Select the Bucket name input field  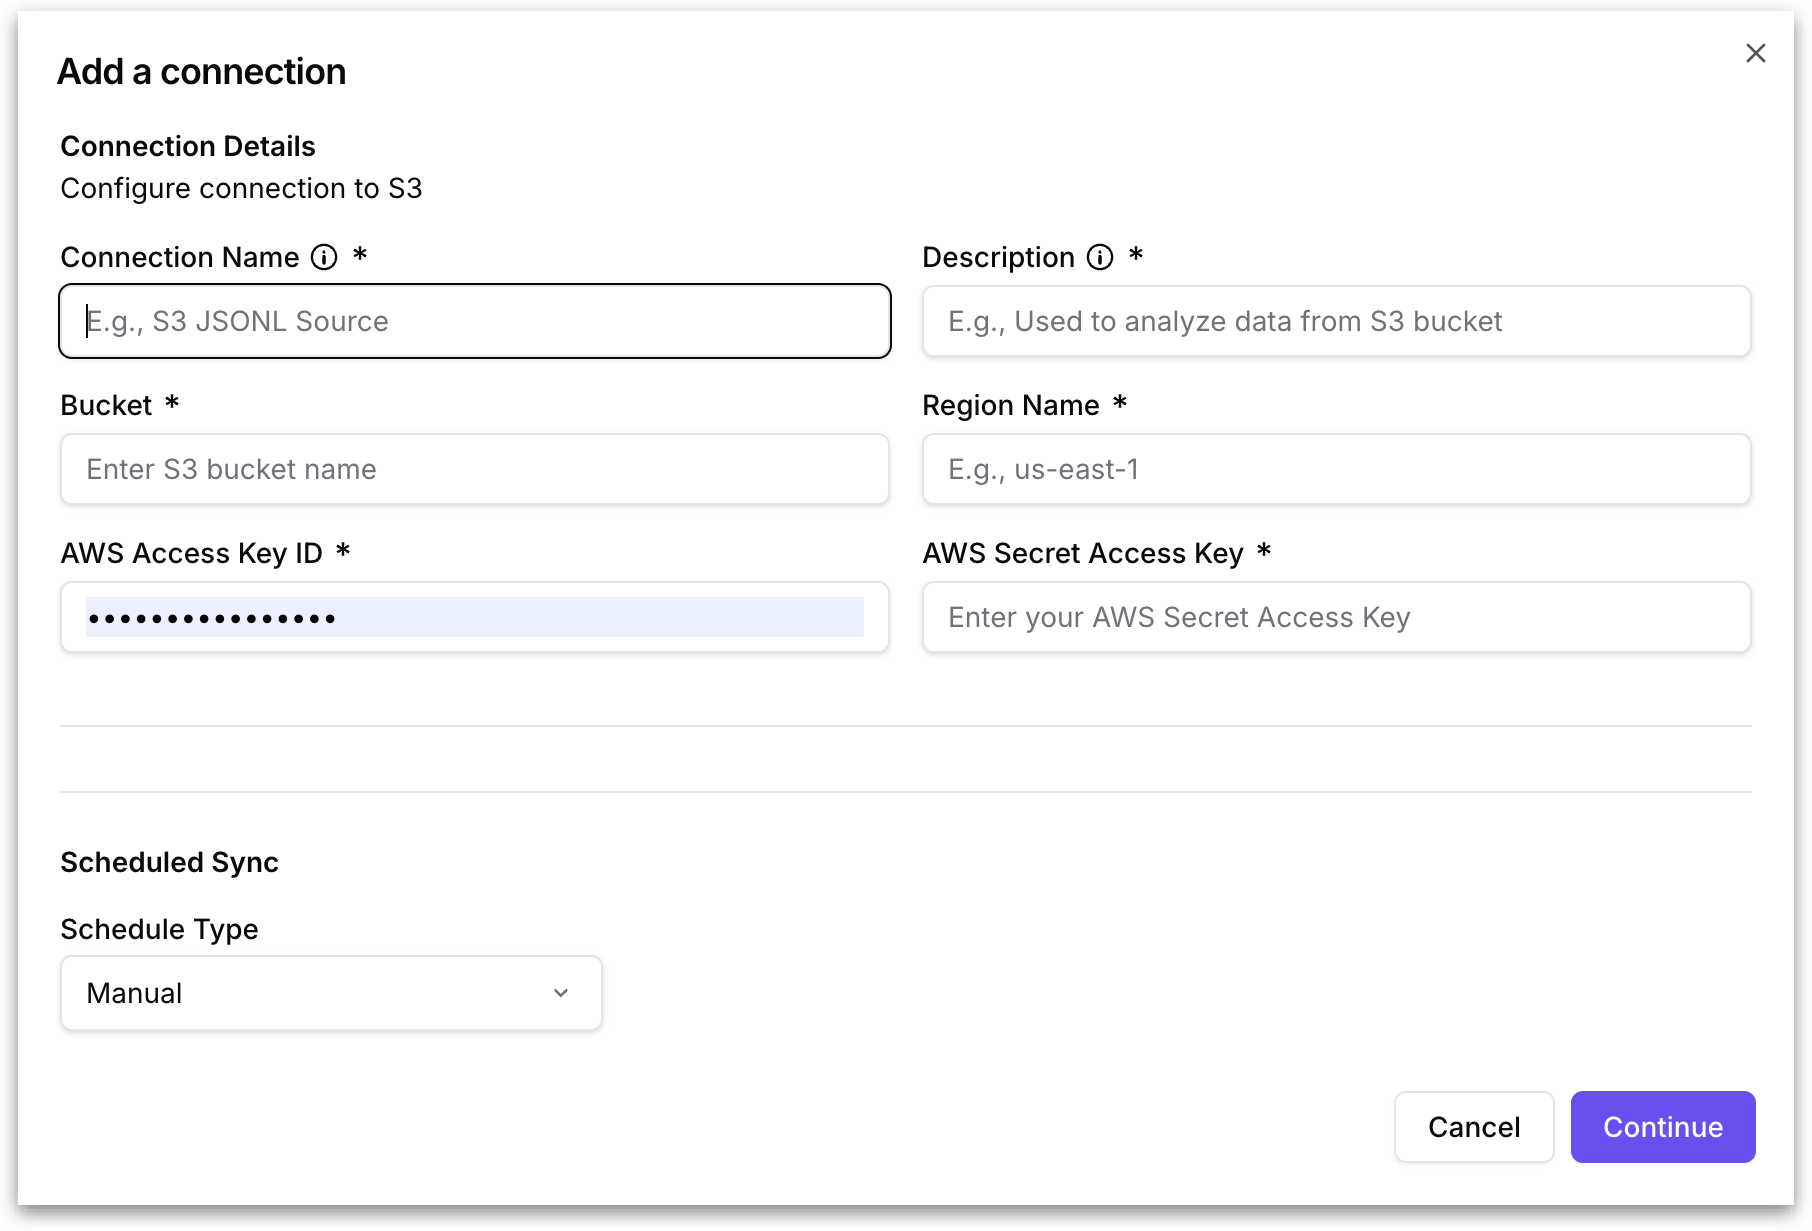[474, 469]
